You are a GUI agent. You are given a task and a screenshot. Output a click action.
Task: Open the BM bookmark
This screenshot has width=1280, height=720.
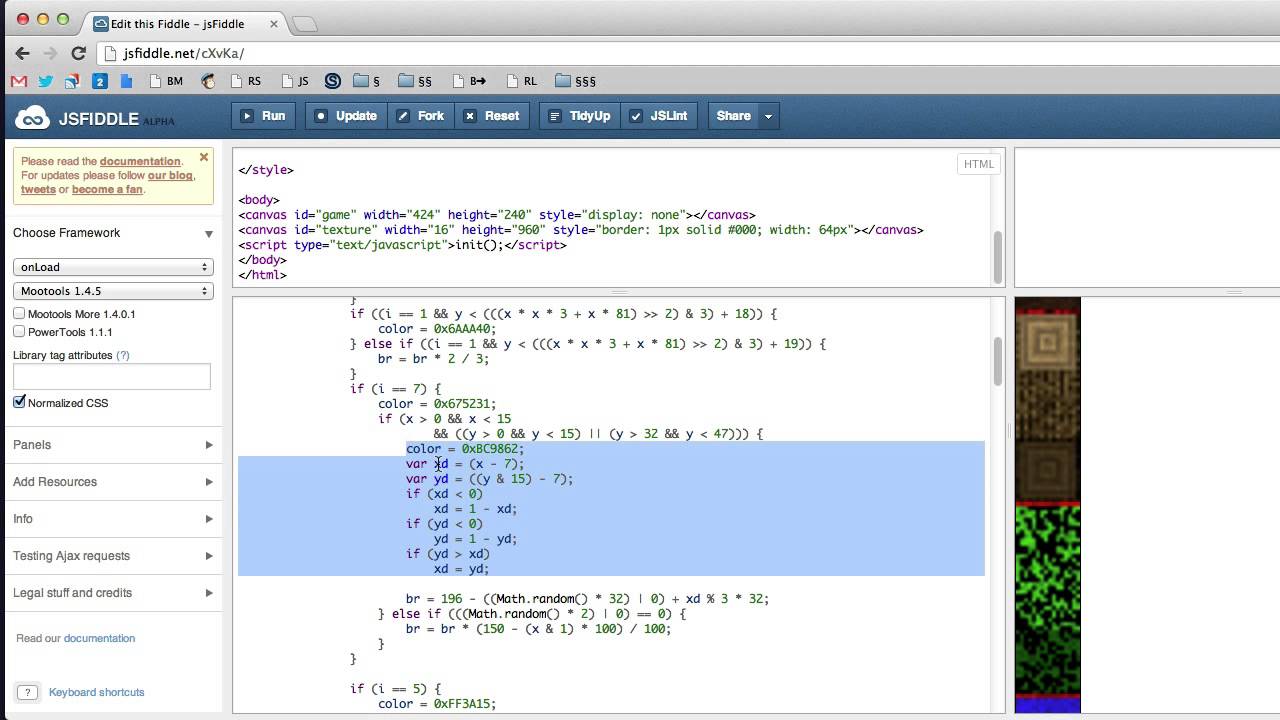(x=165, y=81)
